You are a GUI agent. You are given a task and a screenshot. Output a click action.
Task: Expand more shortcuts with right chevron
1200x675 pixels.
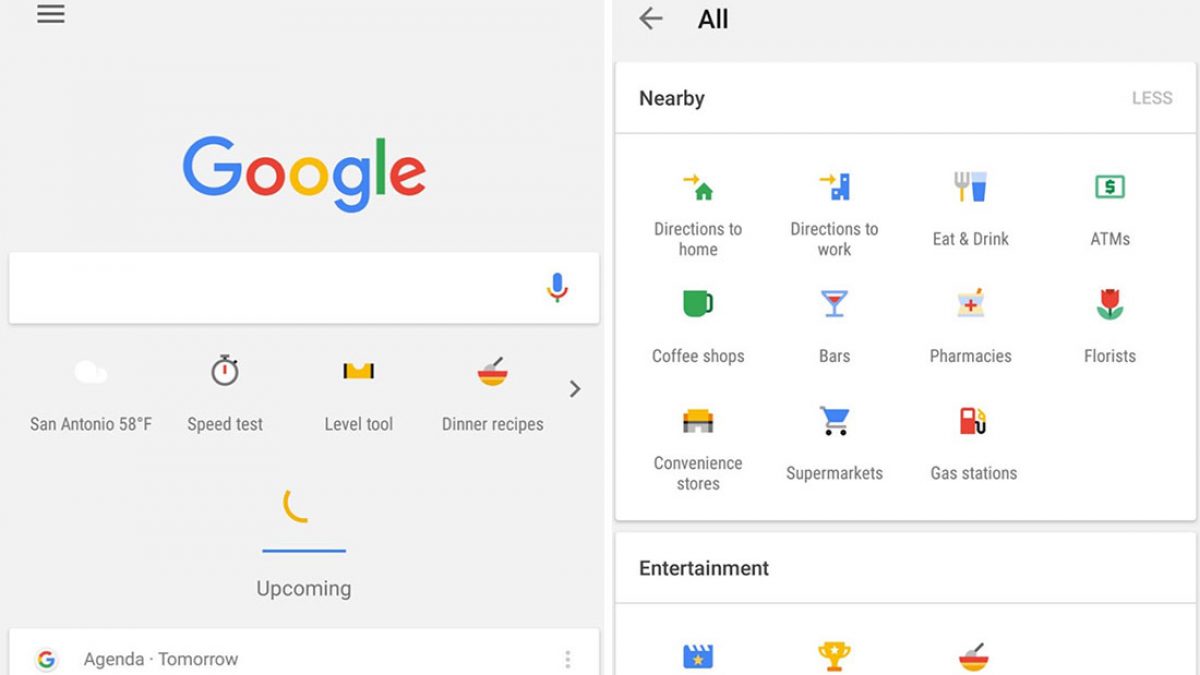point(575,389)
